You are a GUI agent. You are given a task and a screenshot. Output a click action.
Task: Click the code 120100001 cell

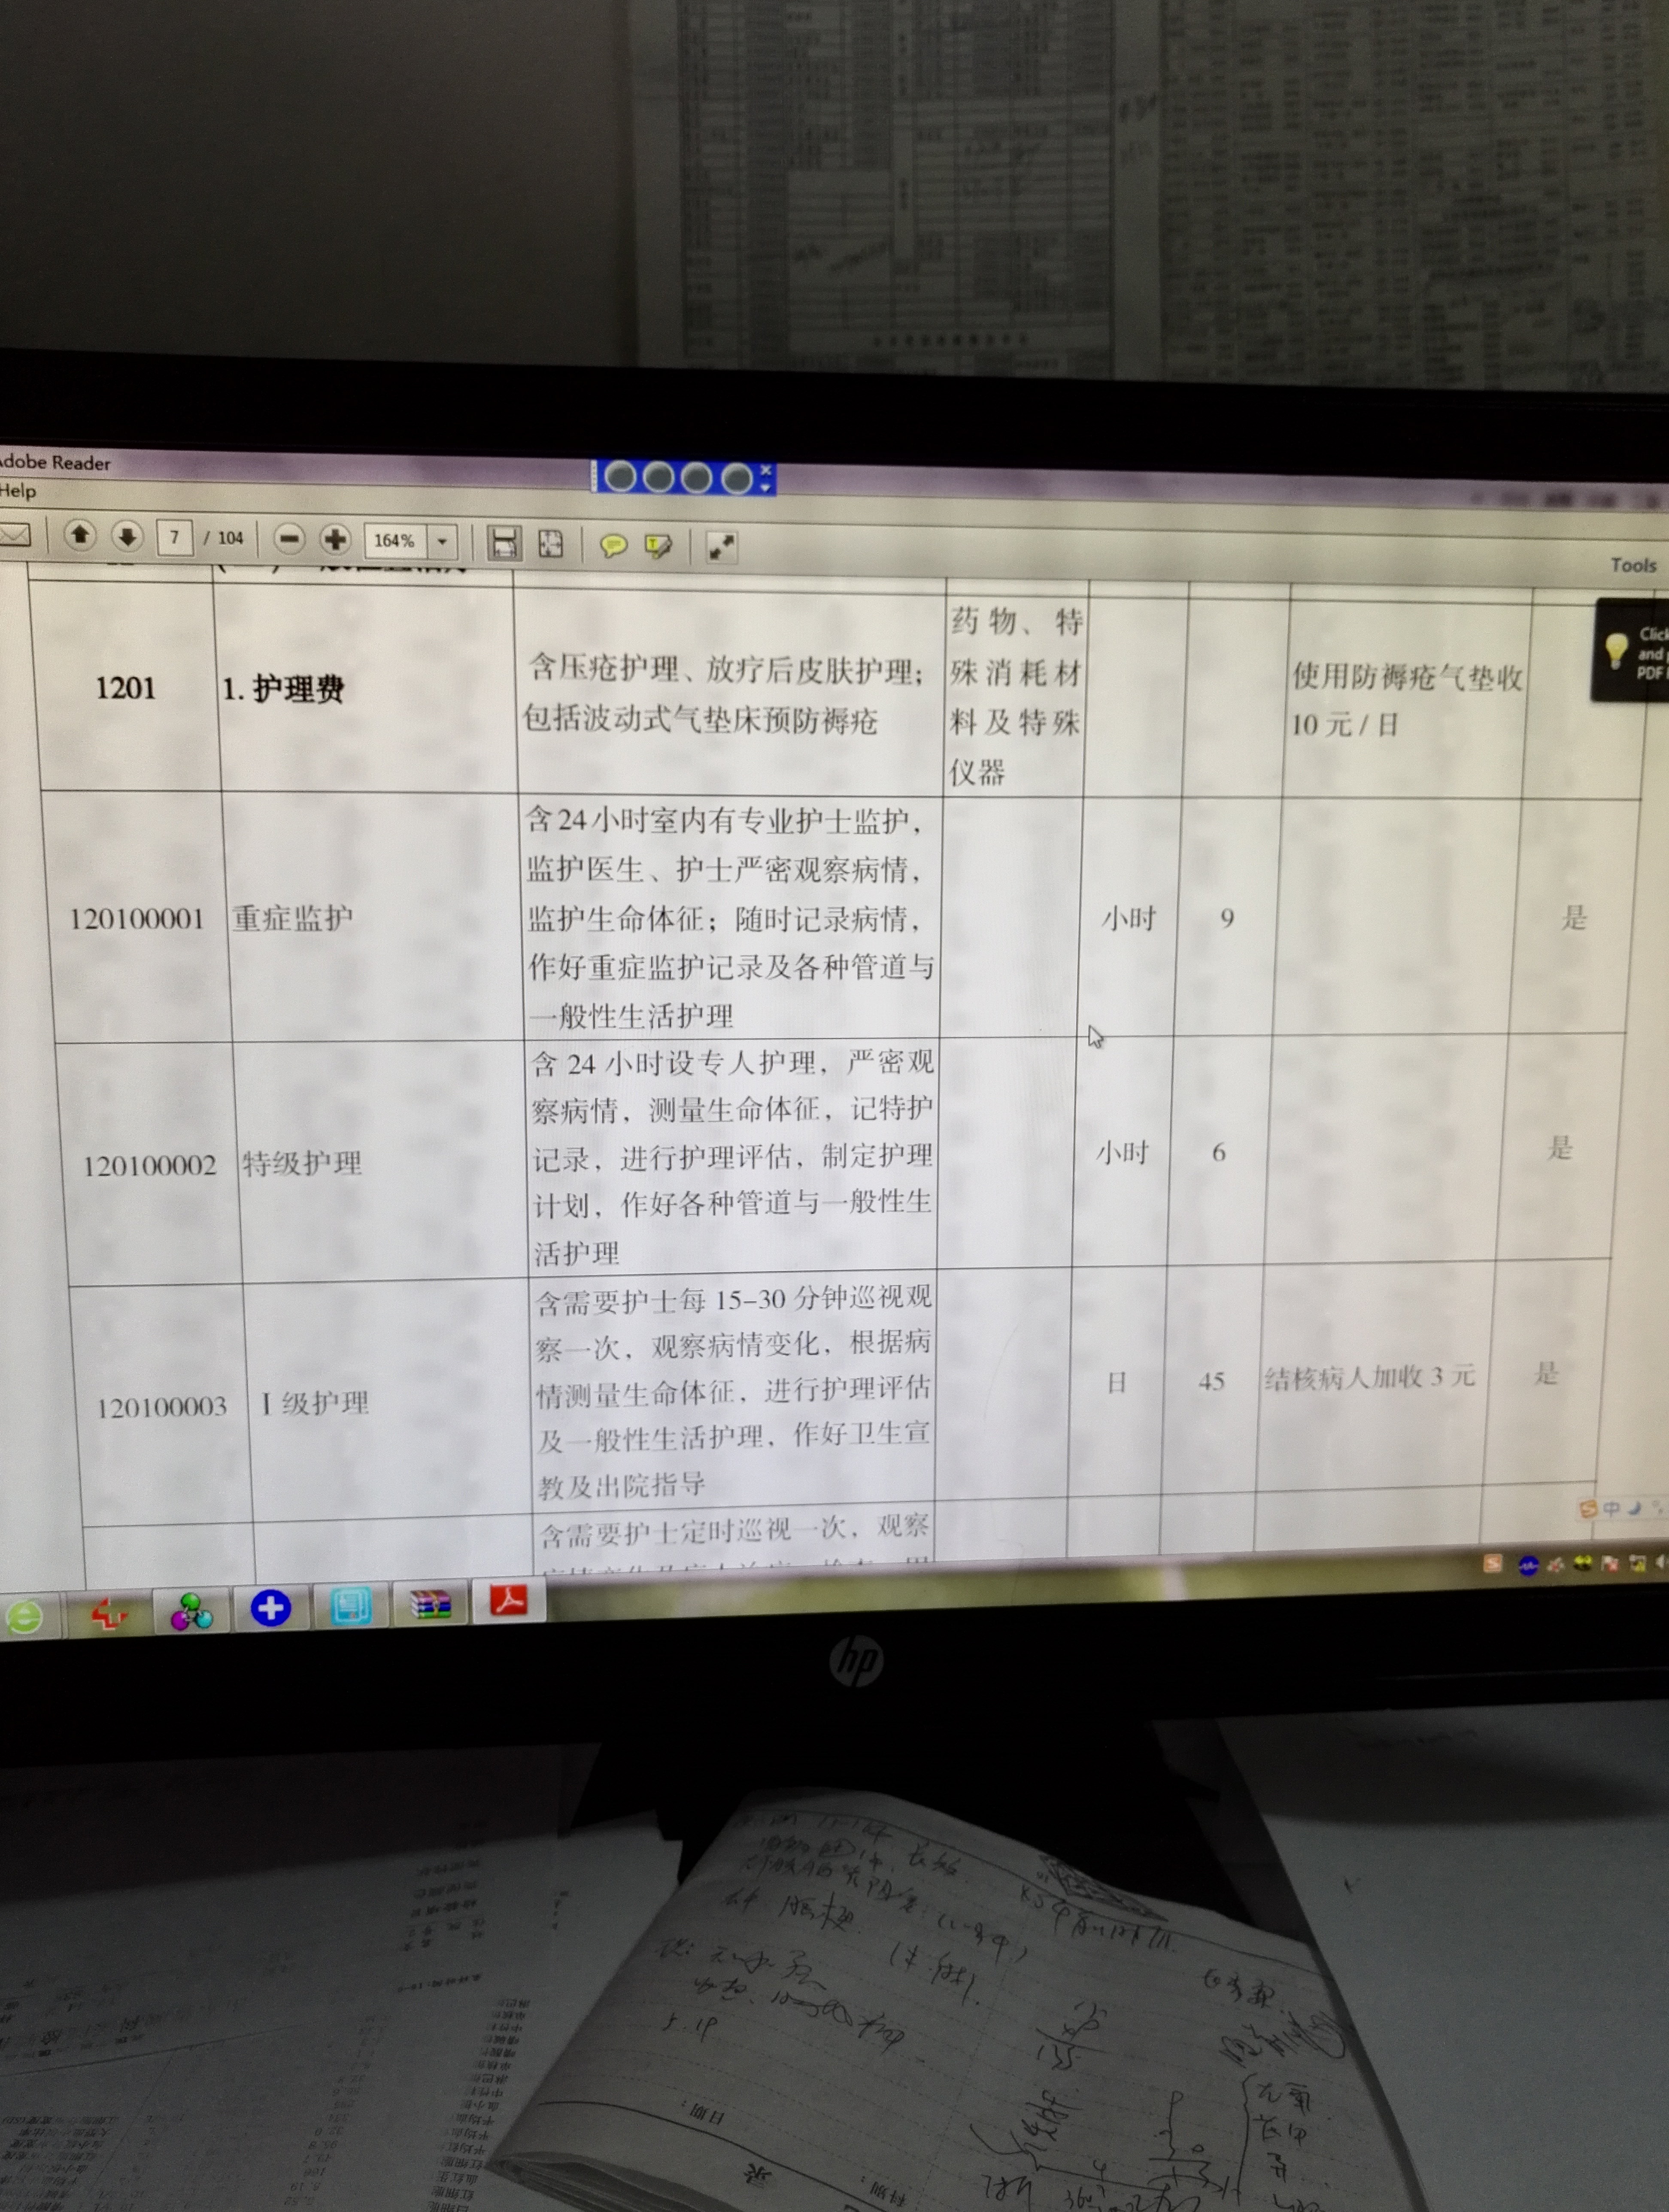[136, 918]
